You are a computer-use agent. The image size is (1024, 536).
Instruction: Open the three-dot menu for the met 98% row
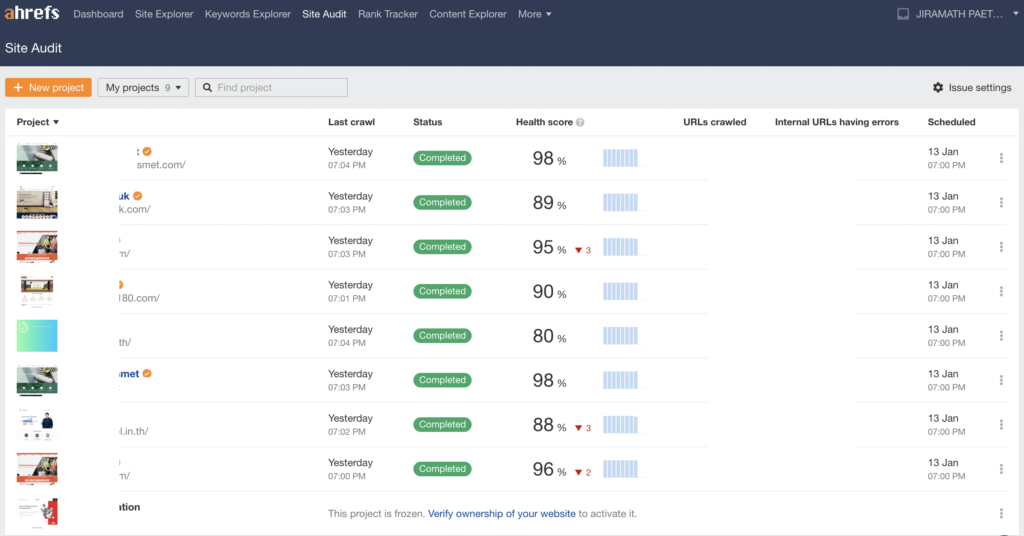pos(1001,380)
